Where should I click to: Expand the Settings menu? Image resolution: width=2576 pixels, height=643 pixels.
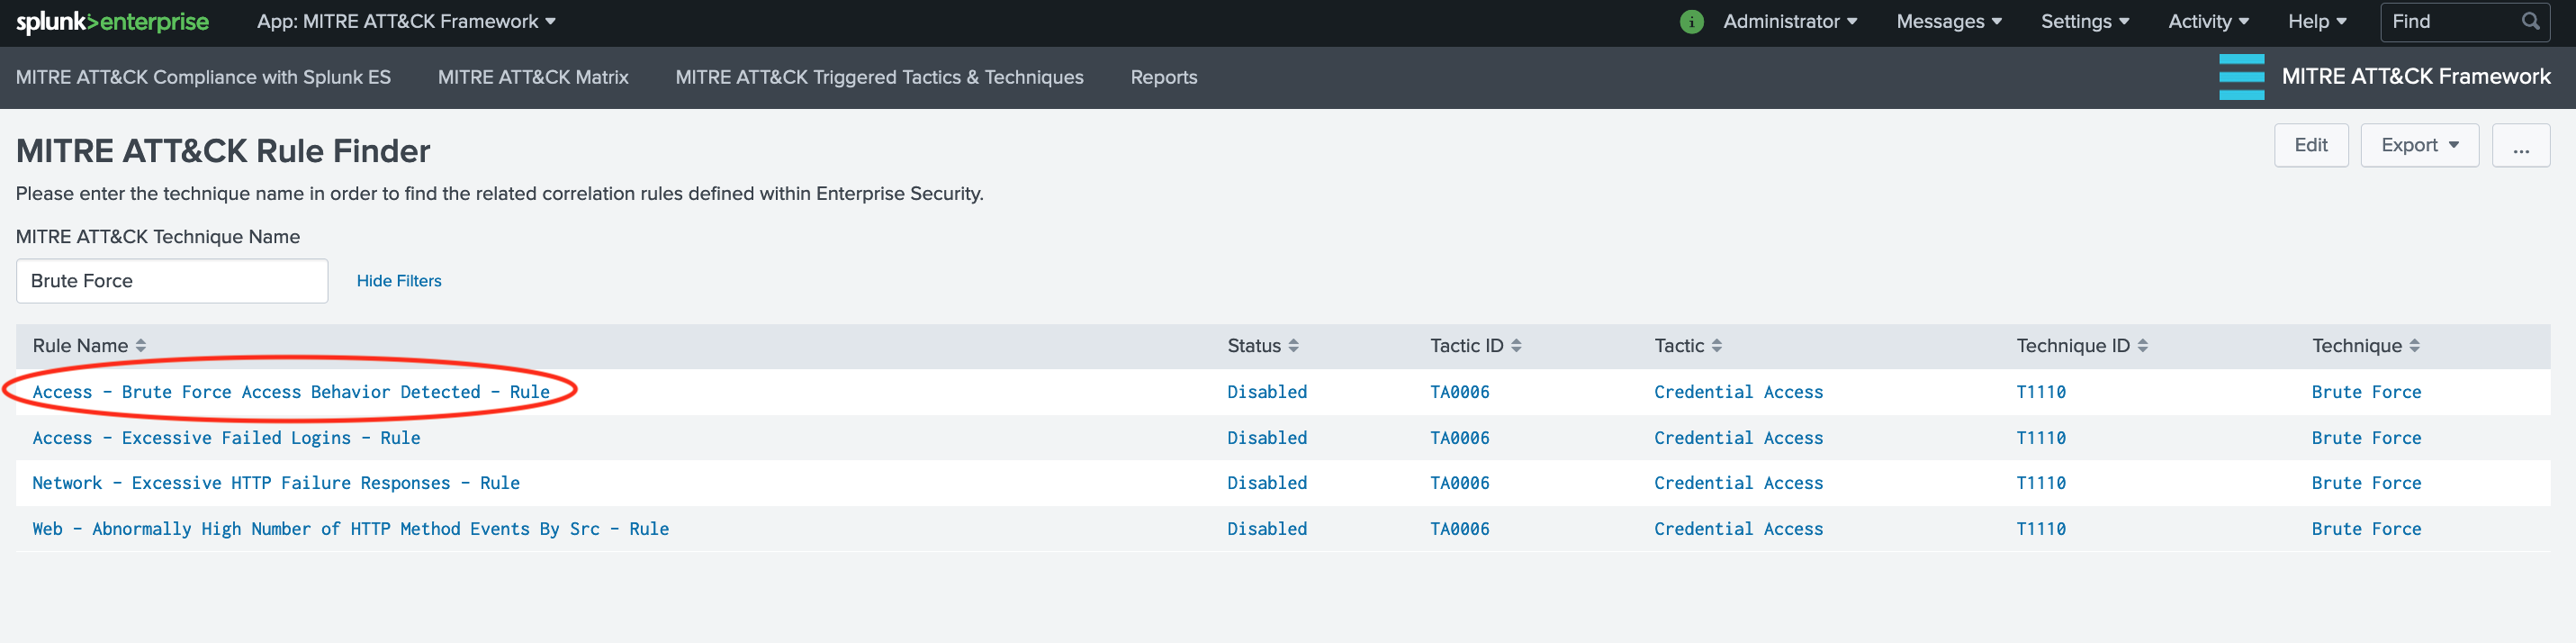[x=2084, y=22]
